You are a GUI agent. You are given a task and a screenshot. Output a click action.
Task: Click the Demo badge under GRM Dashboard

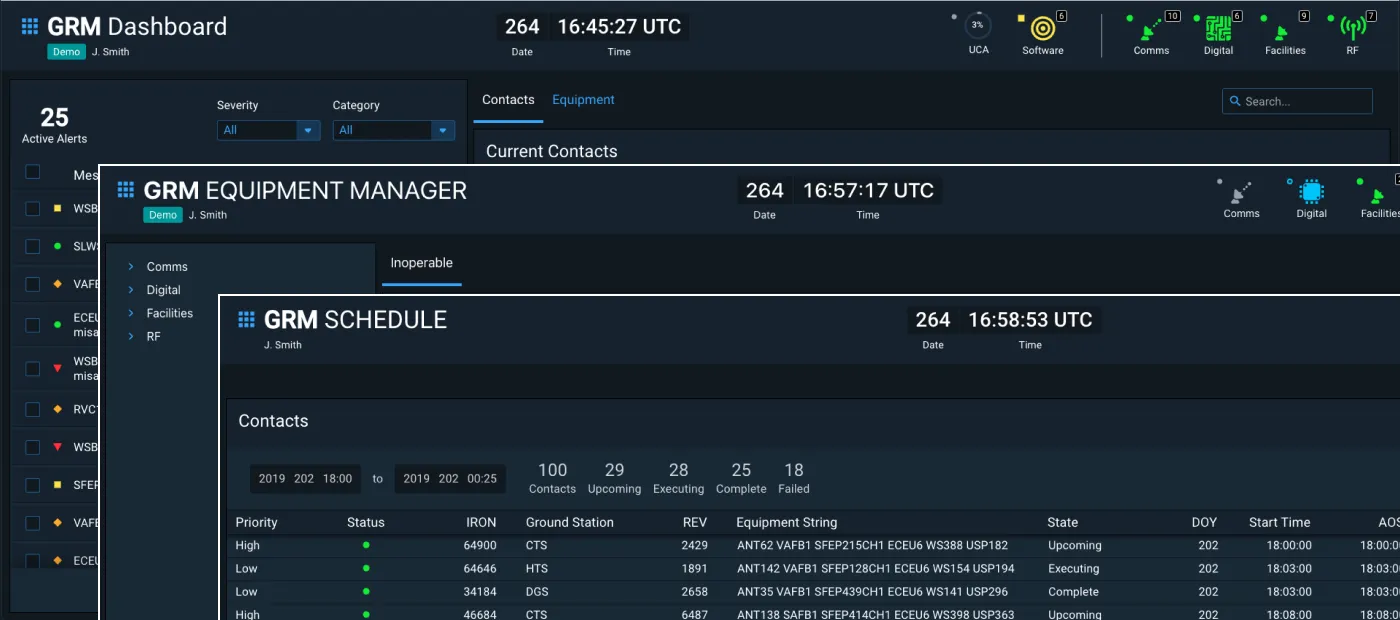click(x=66, y=51)
